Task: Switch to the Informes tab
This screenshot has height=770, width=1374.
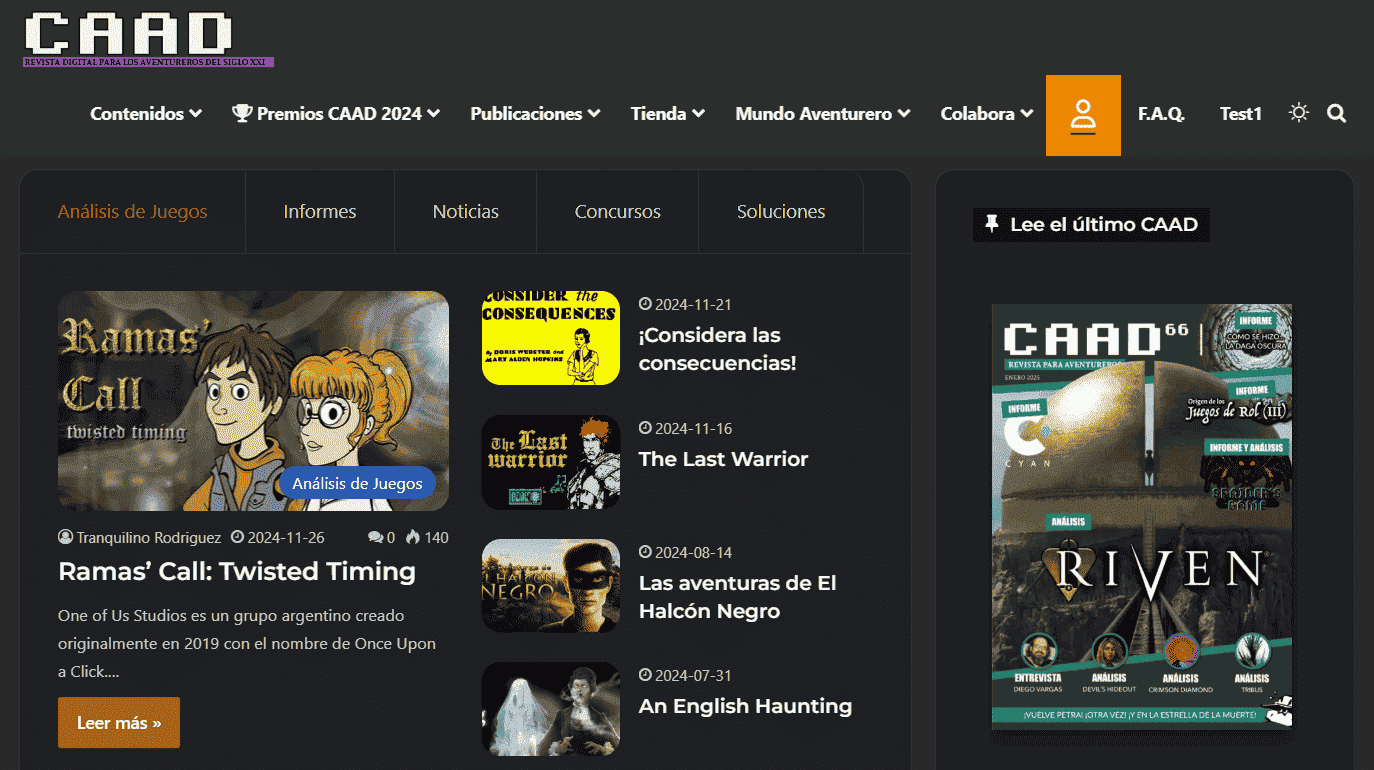Action: tap(319, 212)
